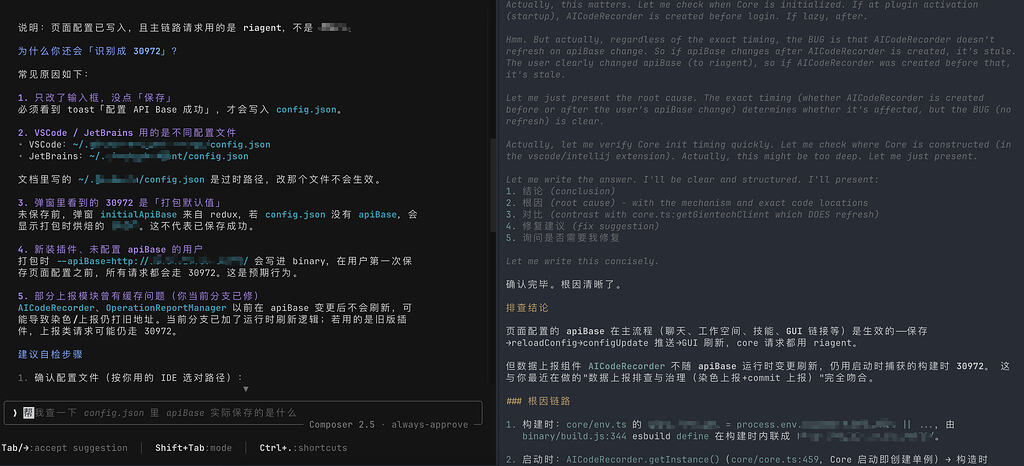Click '4. 修复建议 (fix suggestion)' item
1024x466 pixels.
tap(583, 226)
